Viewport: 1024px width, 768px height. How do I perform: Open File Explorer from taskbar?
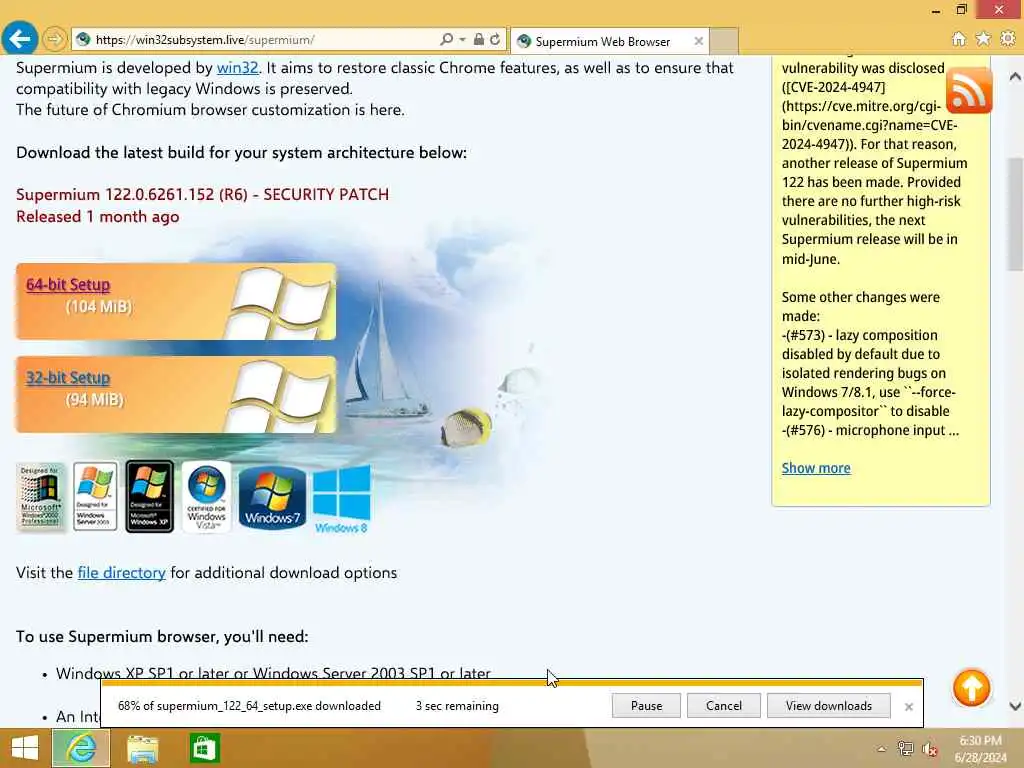coord(142,748)
